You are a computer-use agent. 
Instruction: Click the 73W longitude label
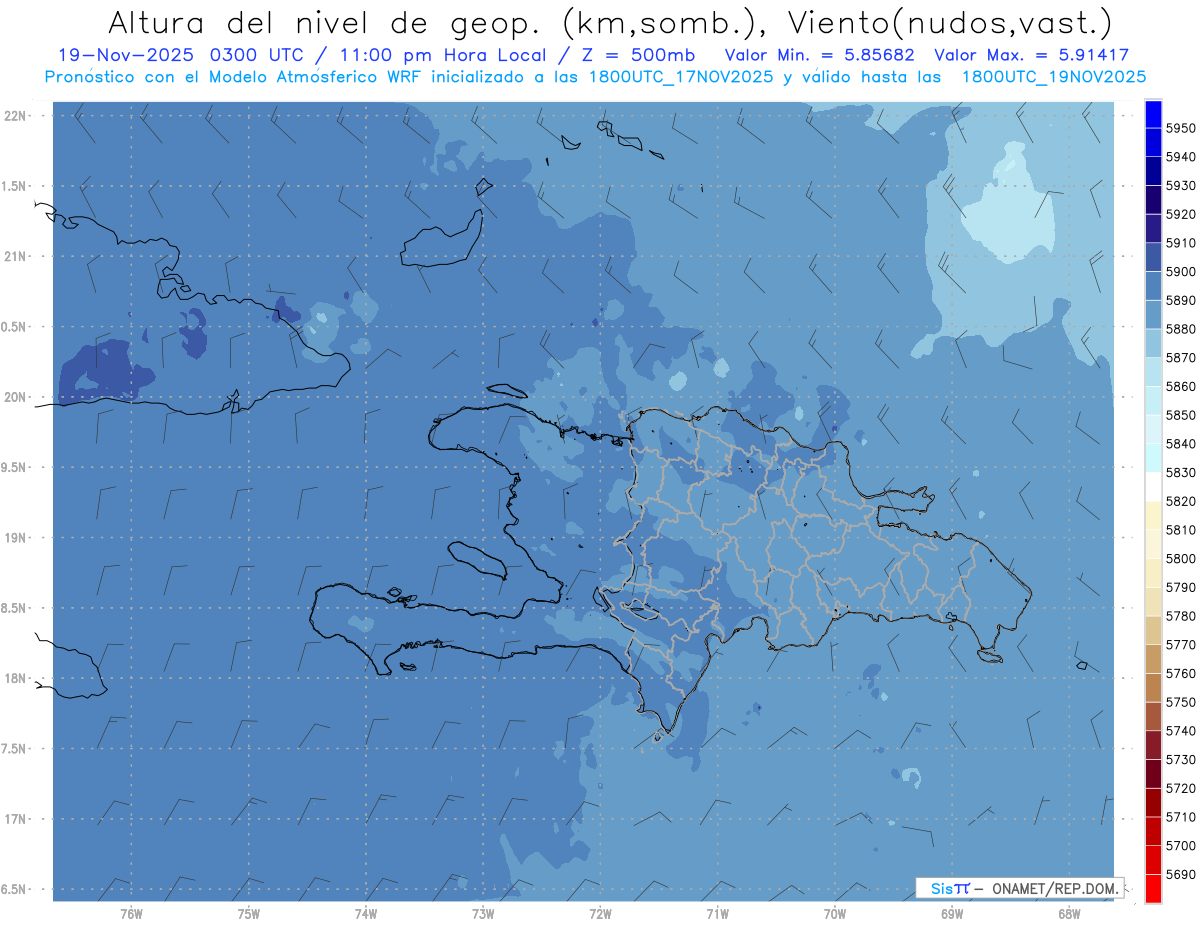click(483, 914)
